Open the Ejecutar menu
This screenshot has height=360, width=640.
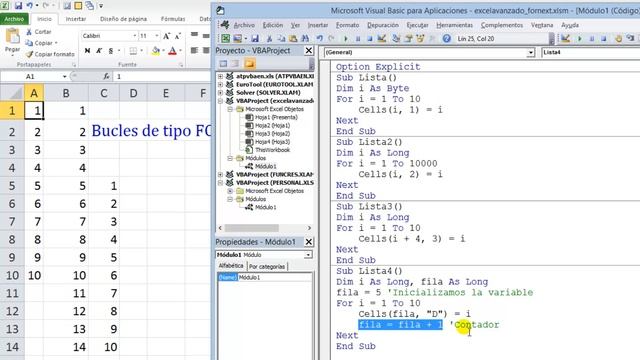[x=418, y=25]
